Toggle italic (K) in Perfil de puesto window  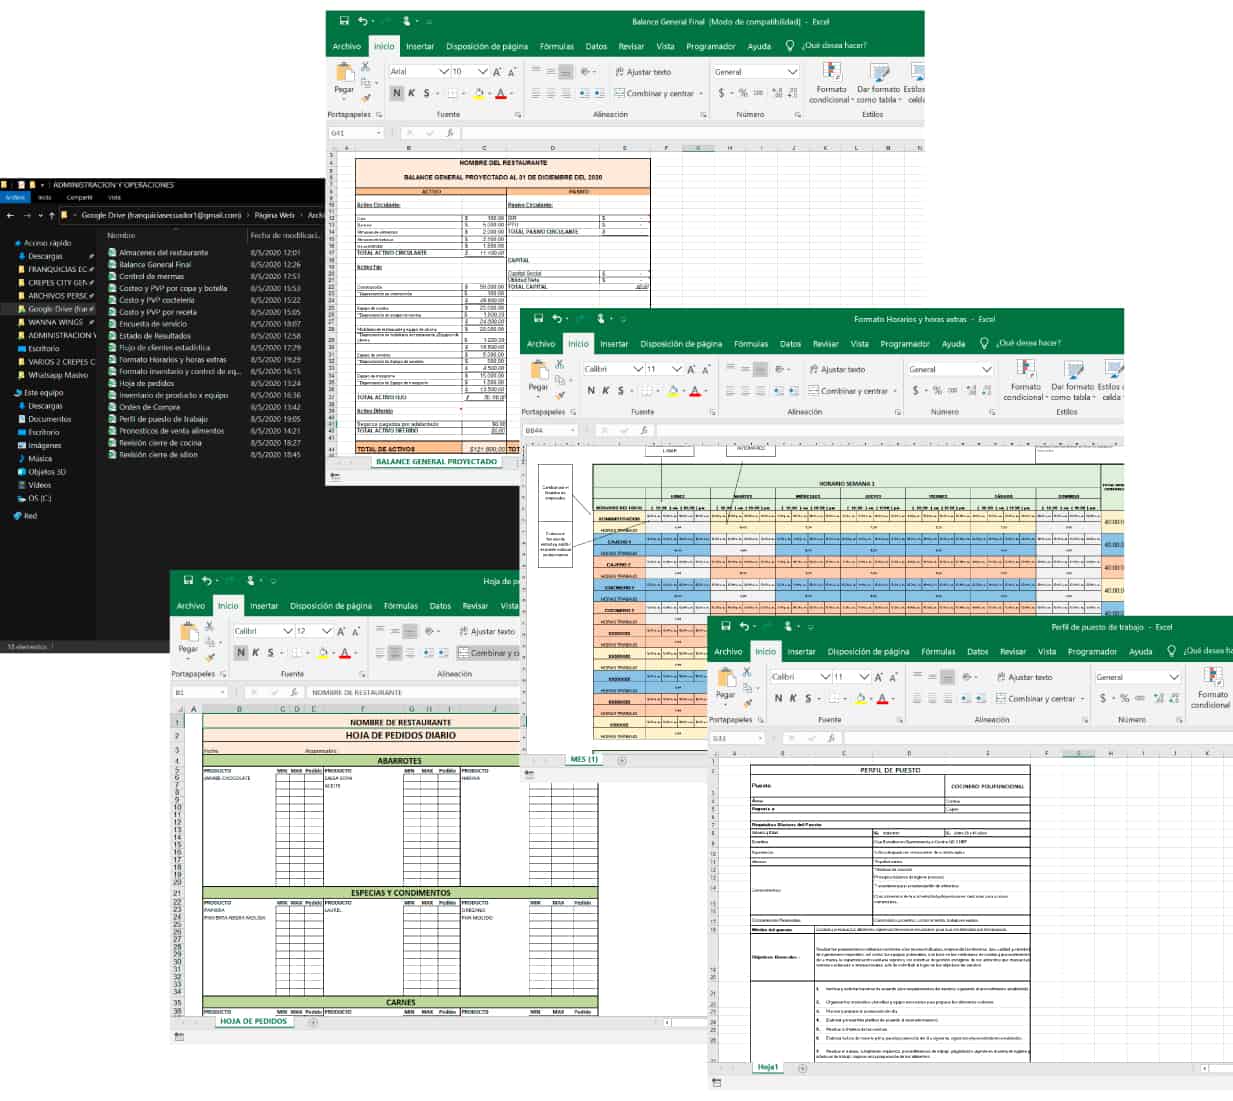[793, 698]
